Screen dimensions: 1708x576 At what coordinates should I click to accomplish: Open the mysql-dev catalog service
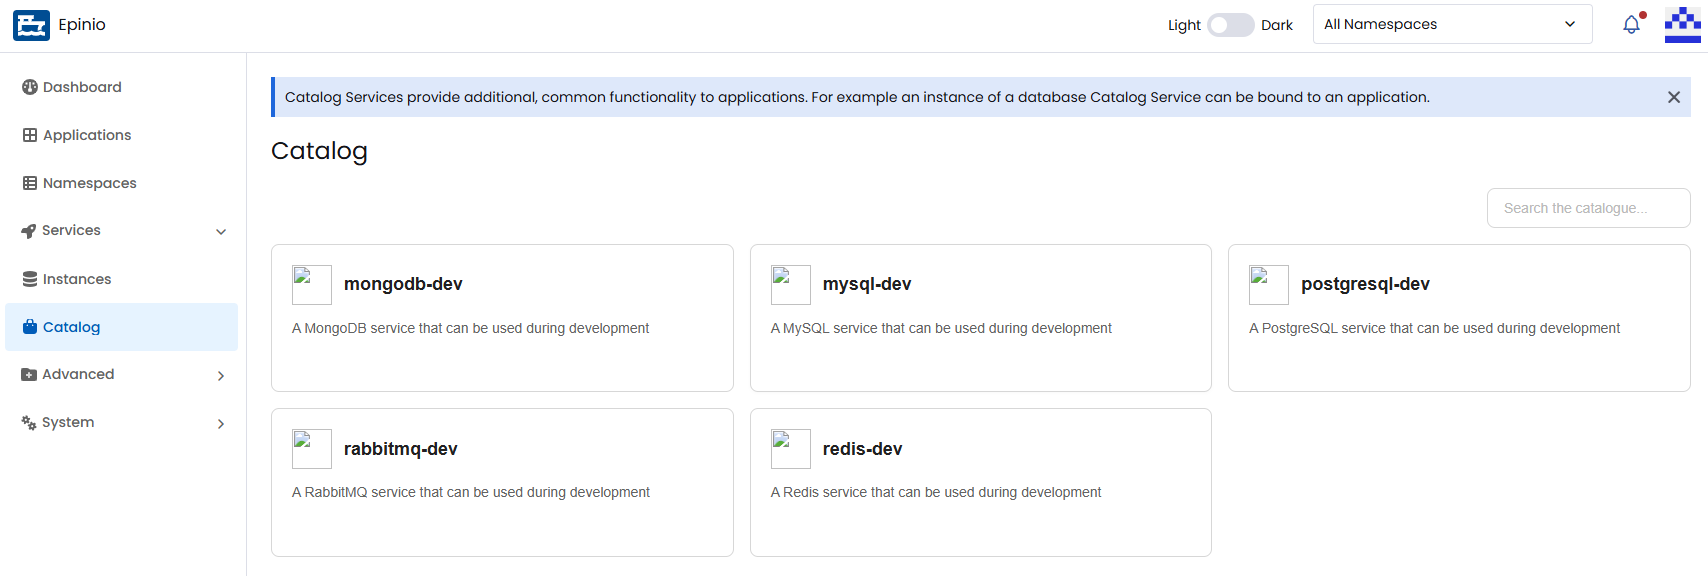[981, 318]
